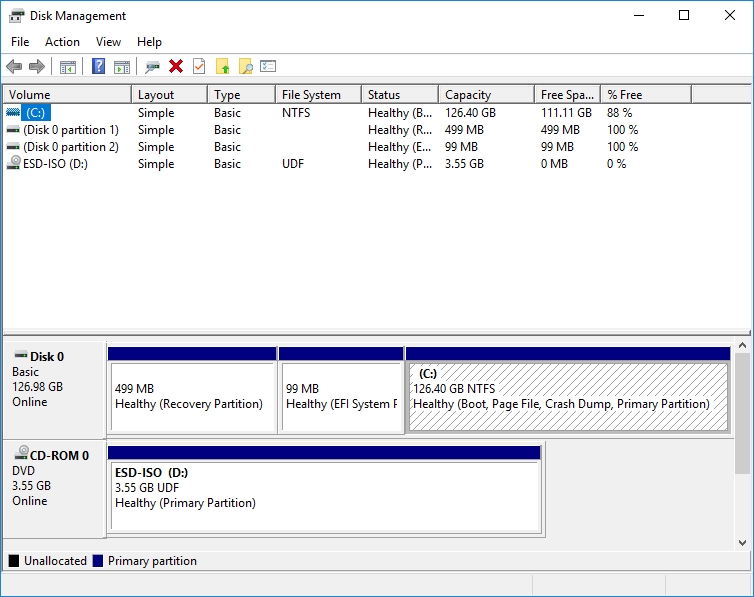Image resolution: width=754 pixels, height=597 pixels.
Task: Click the UDF file system cell
Action: [293, 164]
